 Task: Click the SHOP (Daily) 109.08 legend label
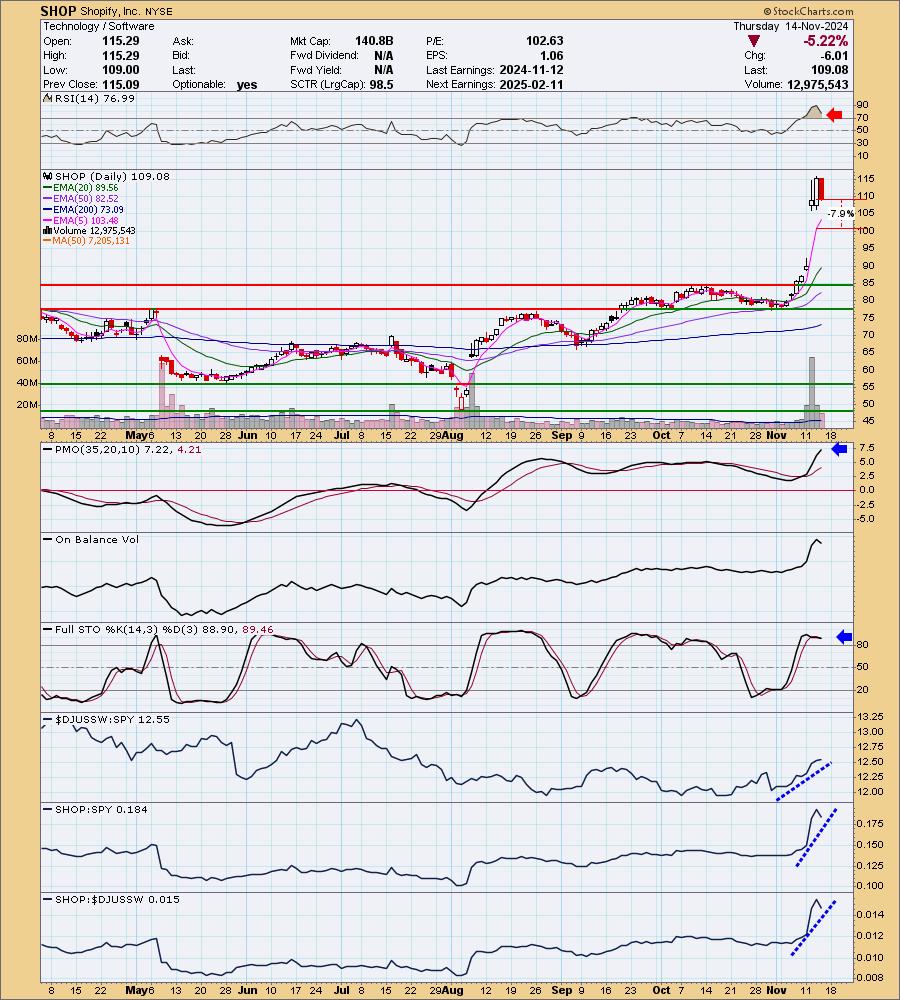[112, 177]
